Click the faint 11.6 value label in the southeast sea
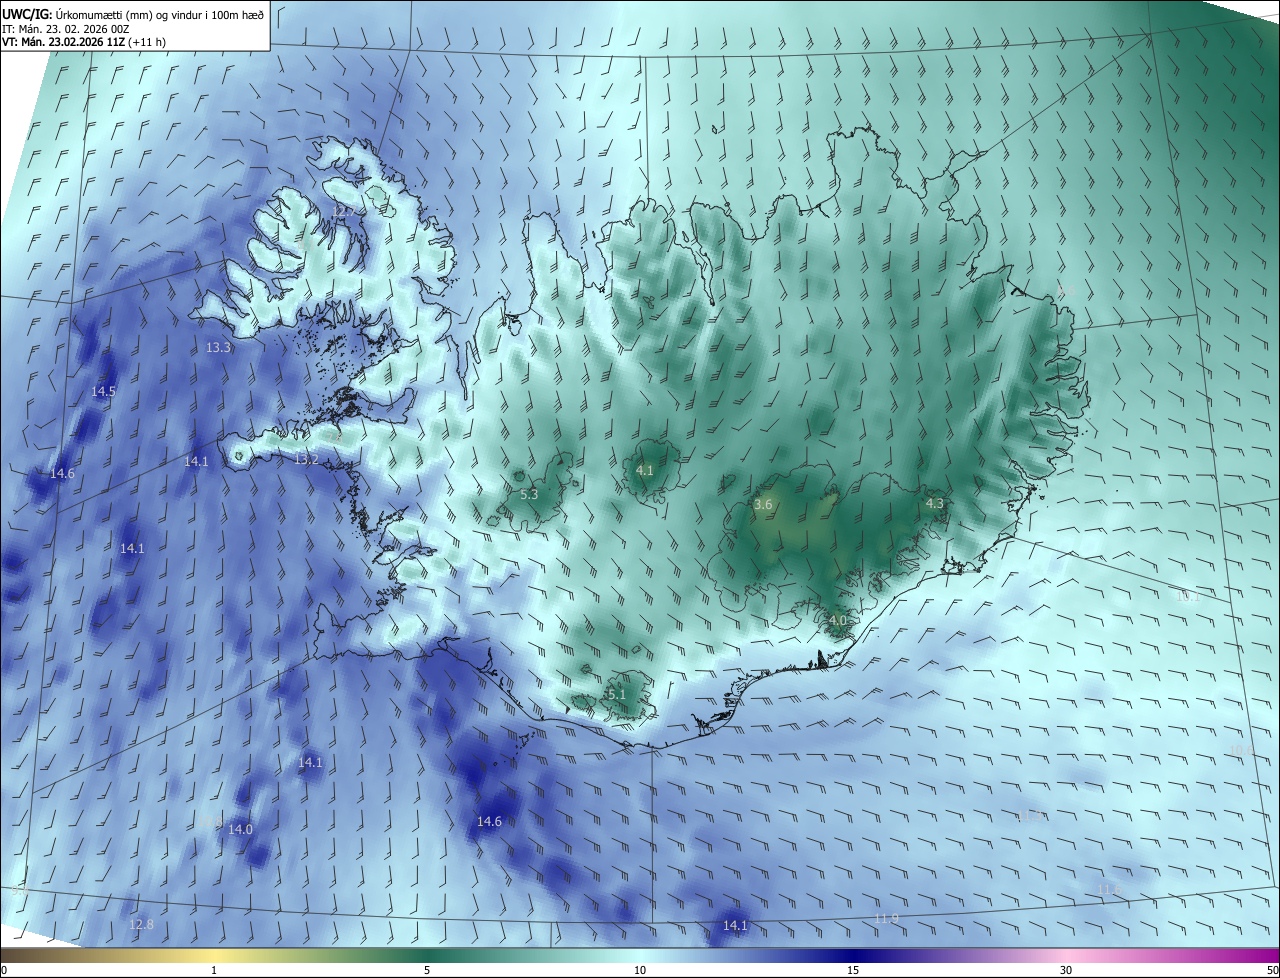 (1110, 889)
